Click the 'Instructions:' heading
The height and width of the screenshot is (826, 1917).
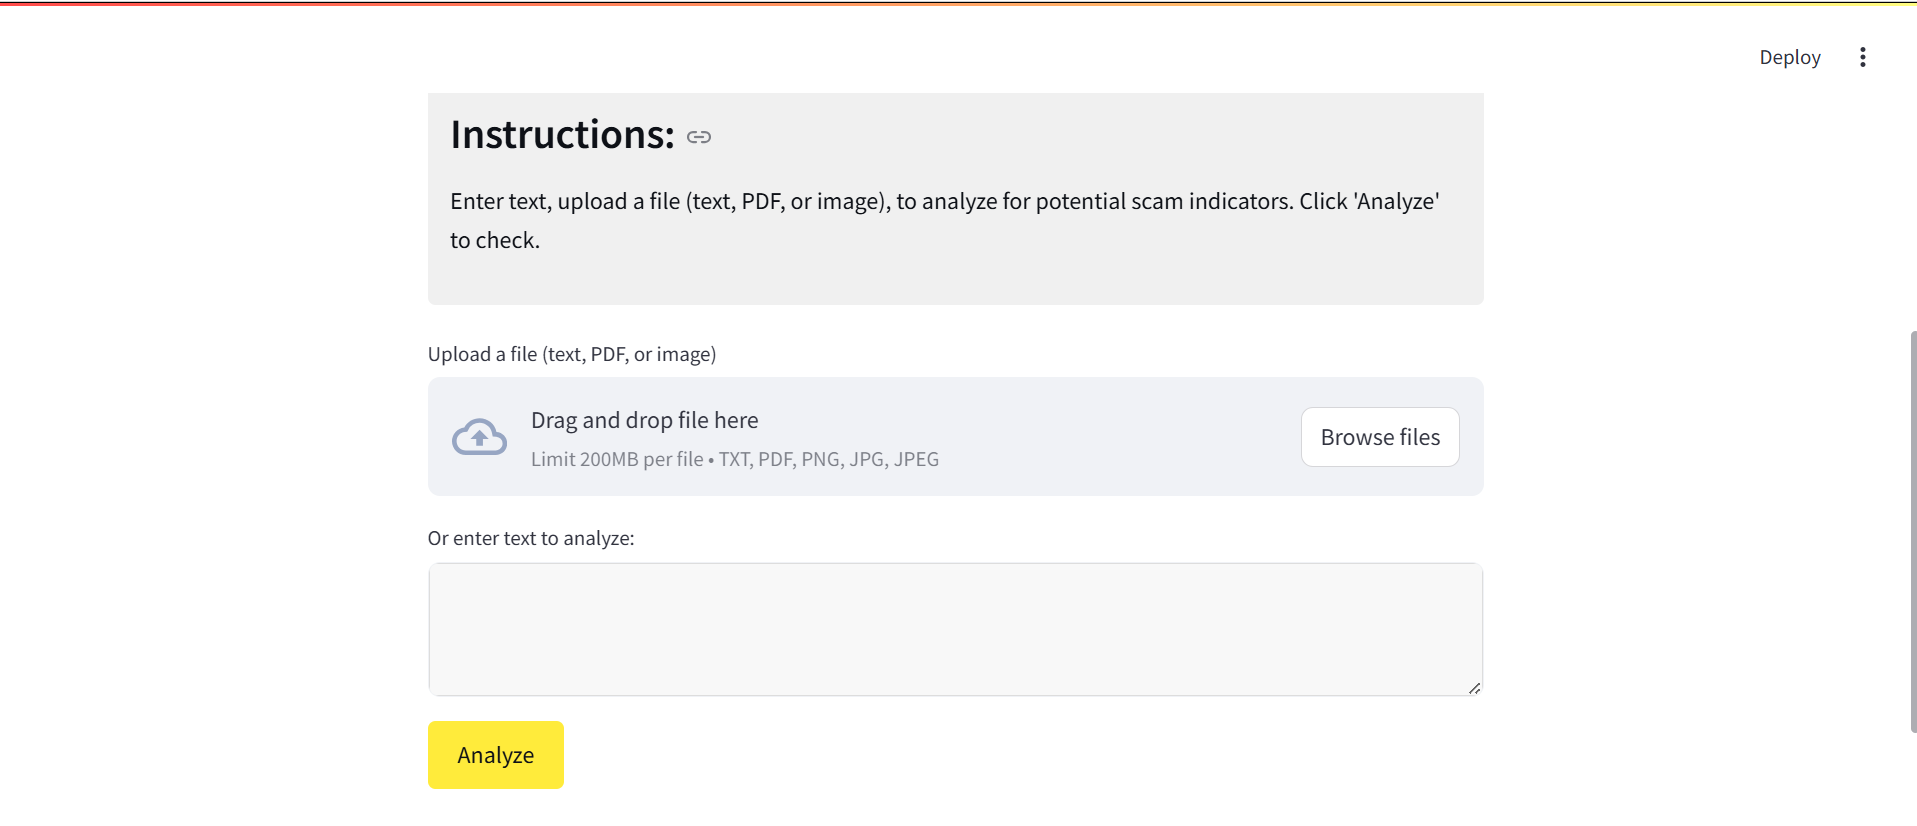click(x=562, y=135)
